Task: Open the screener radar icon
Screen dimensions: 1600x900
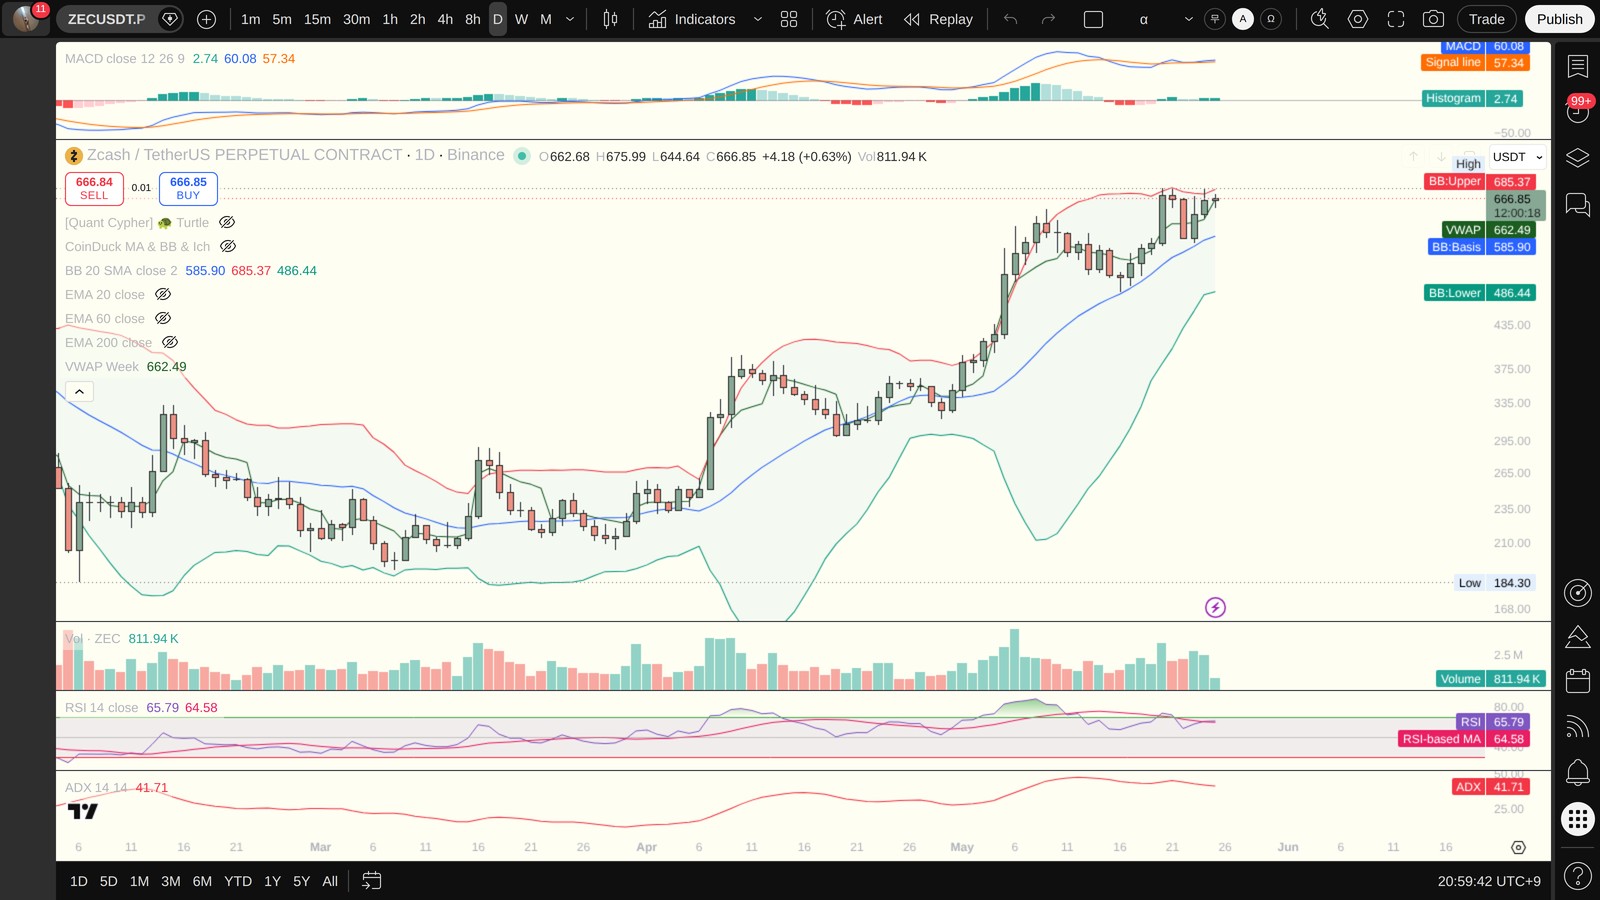Action: tap(1578, 593)
